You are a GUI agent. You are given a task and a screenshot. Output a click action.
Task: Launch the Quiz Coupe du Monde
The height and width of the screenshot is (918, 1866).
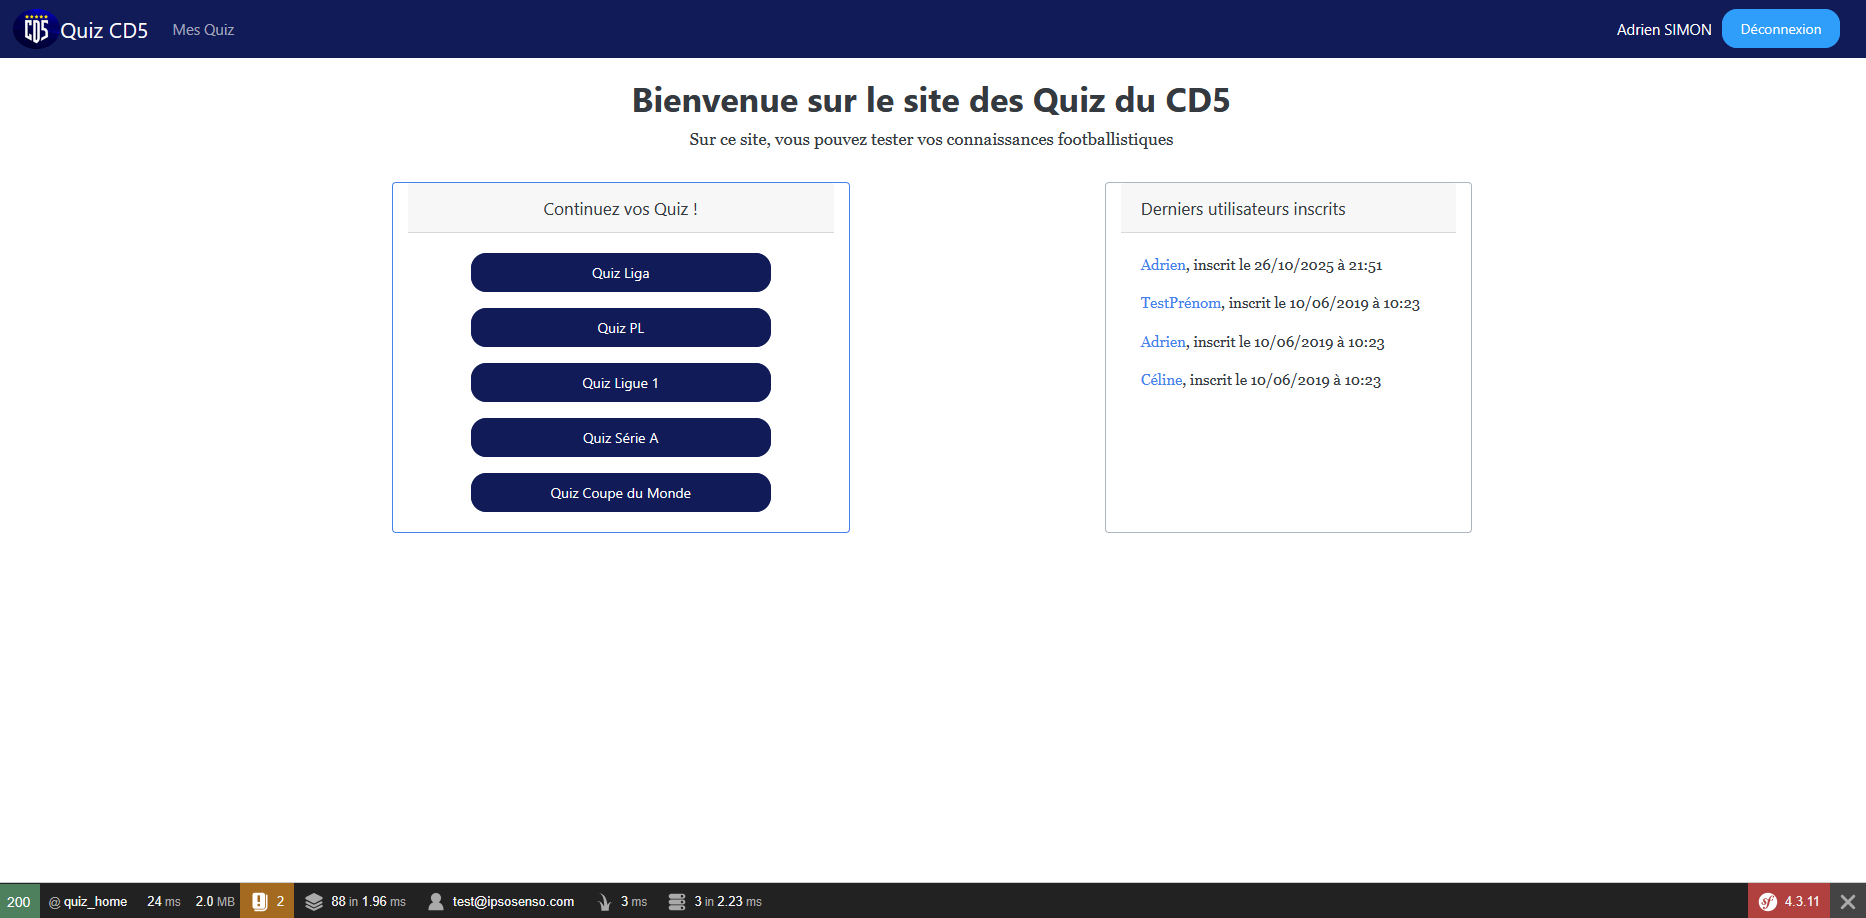tap(620, 492)
